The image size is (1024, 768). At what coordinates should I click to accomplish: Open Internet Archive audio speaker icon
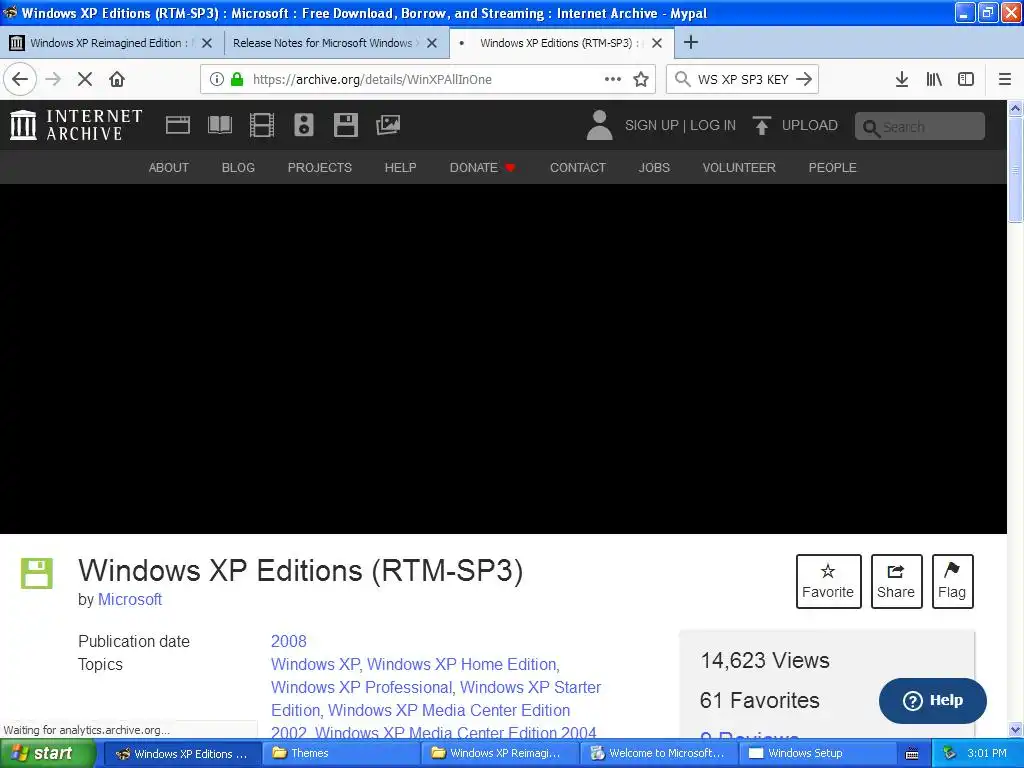coord(304,125)
